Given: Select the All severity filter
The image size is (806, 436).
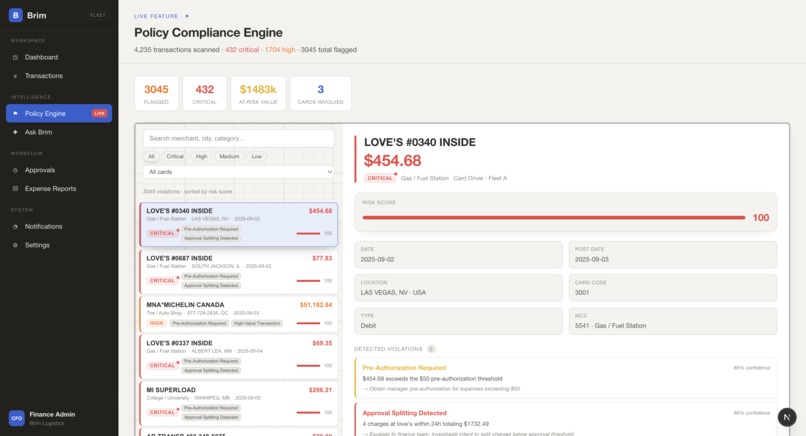Looking at the screenshot, I should pos(151,156).
